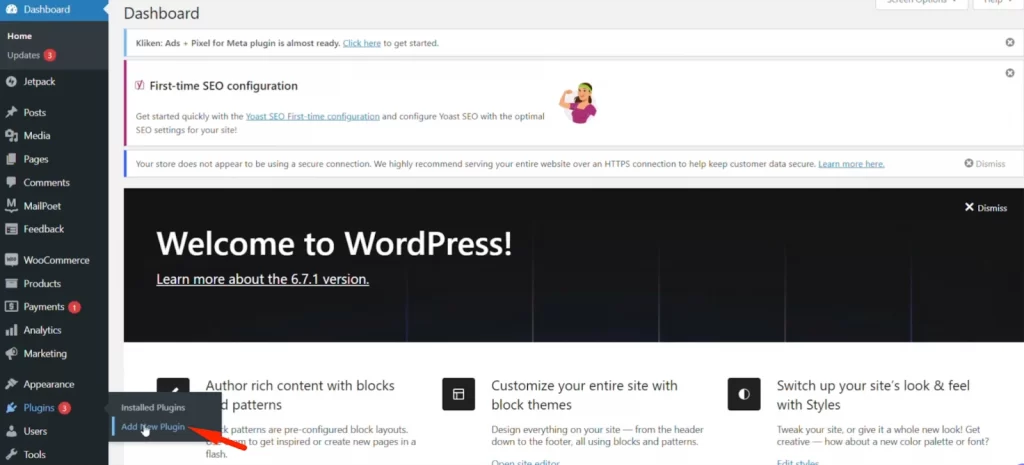Open Home under Dashboard
1024x465 pixels.
tap(20, 36)
